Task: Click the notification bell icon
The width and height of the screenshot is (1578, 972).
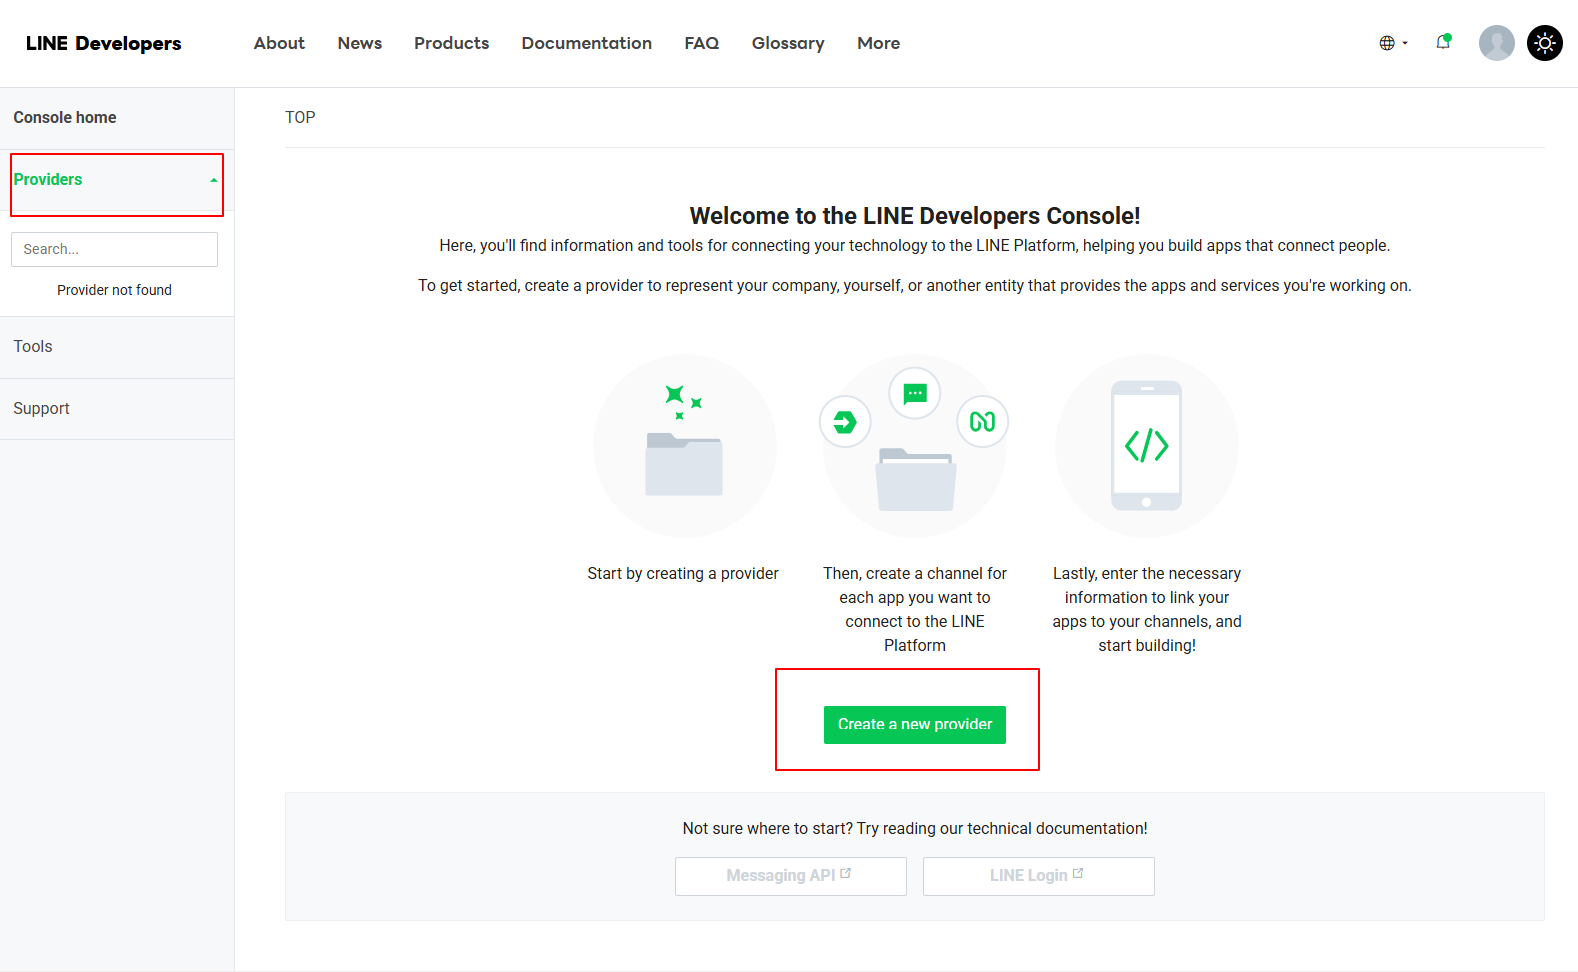Action: [x=1442, y=43]
